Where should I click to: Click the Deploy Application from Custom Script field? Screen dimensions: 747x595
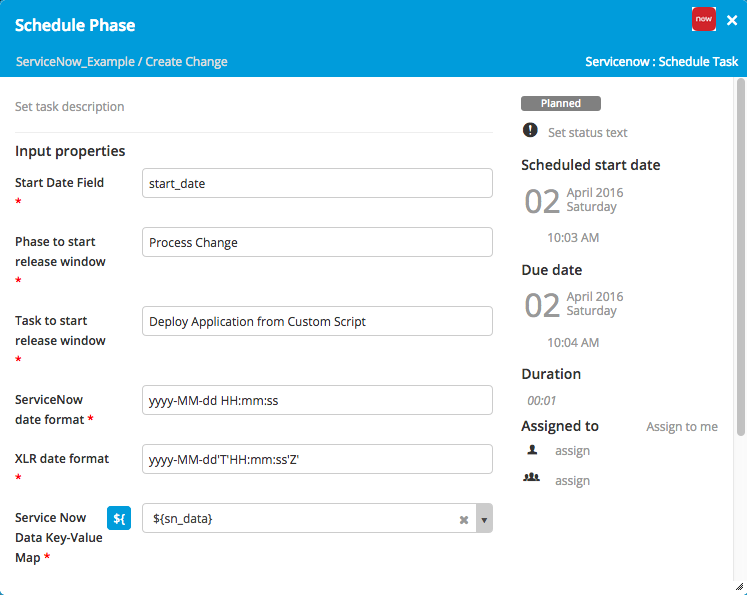coord(317,321)
